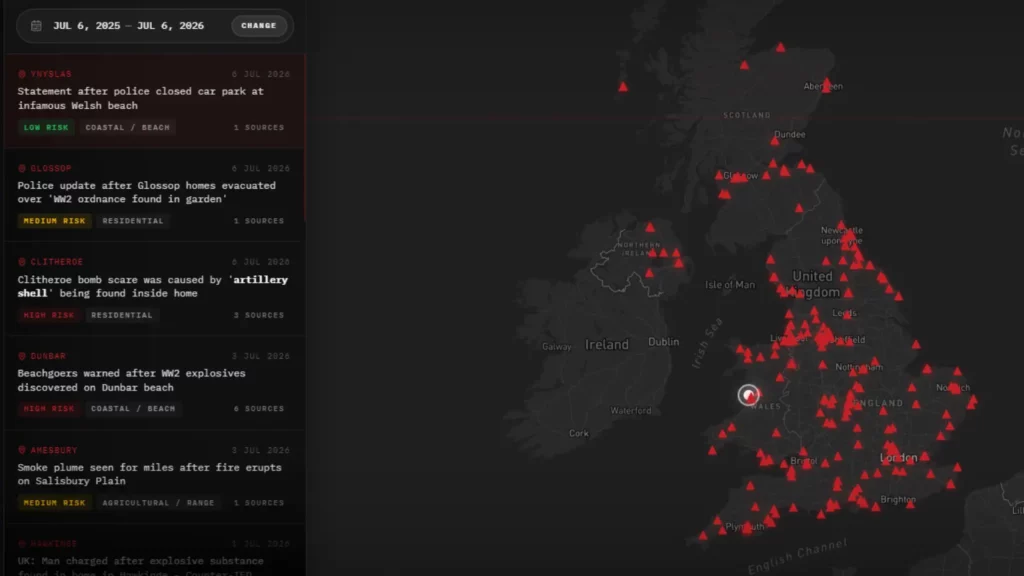Select the date range text Jul 6, 2025 – Jul 6, 2026
1024x576 pixels.
click(x=129, y=25)
